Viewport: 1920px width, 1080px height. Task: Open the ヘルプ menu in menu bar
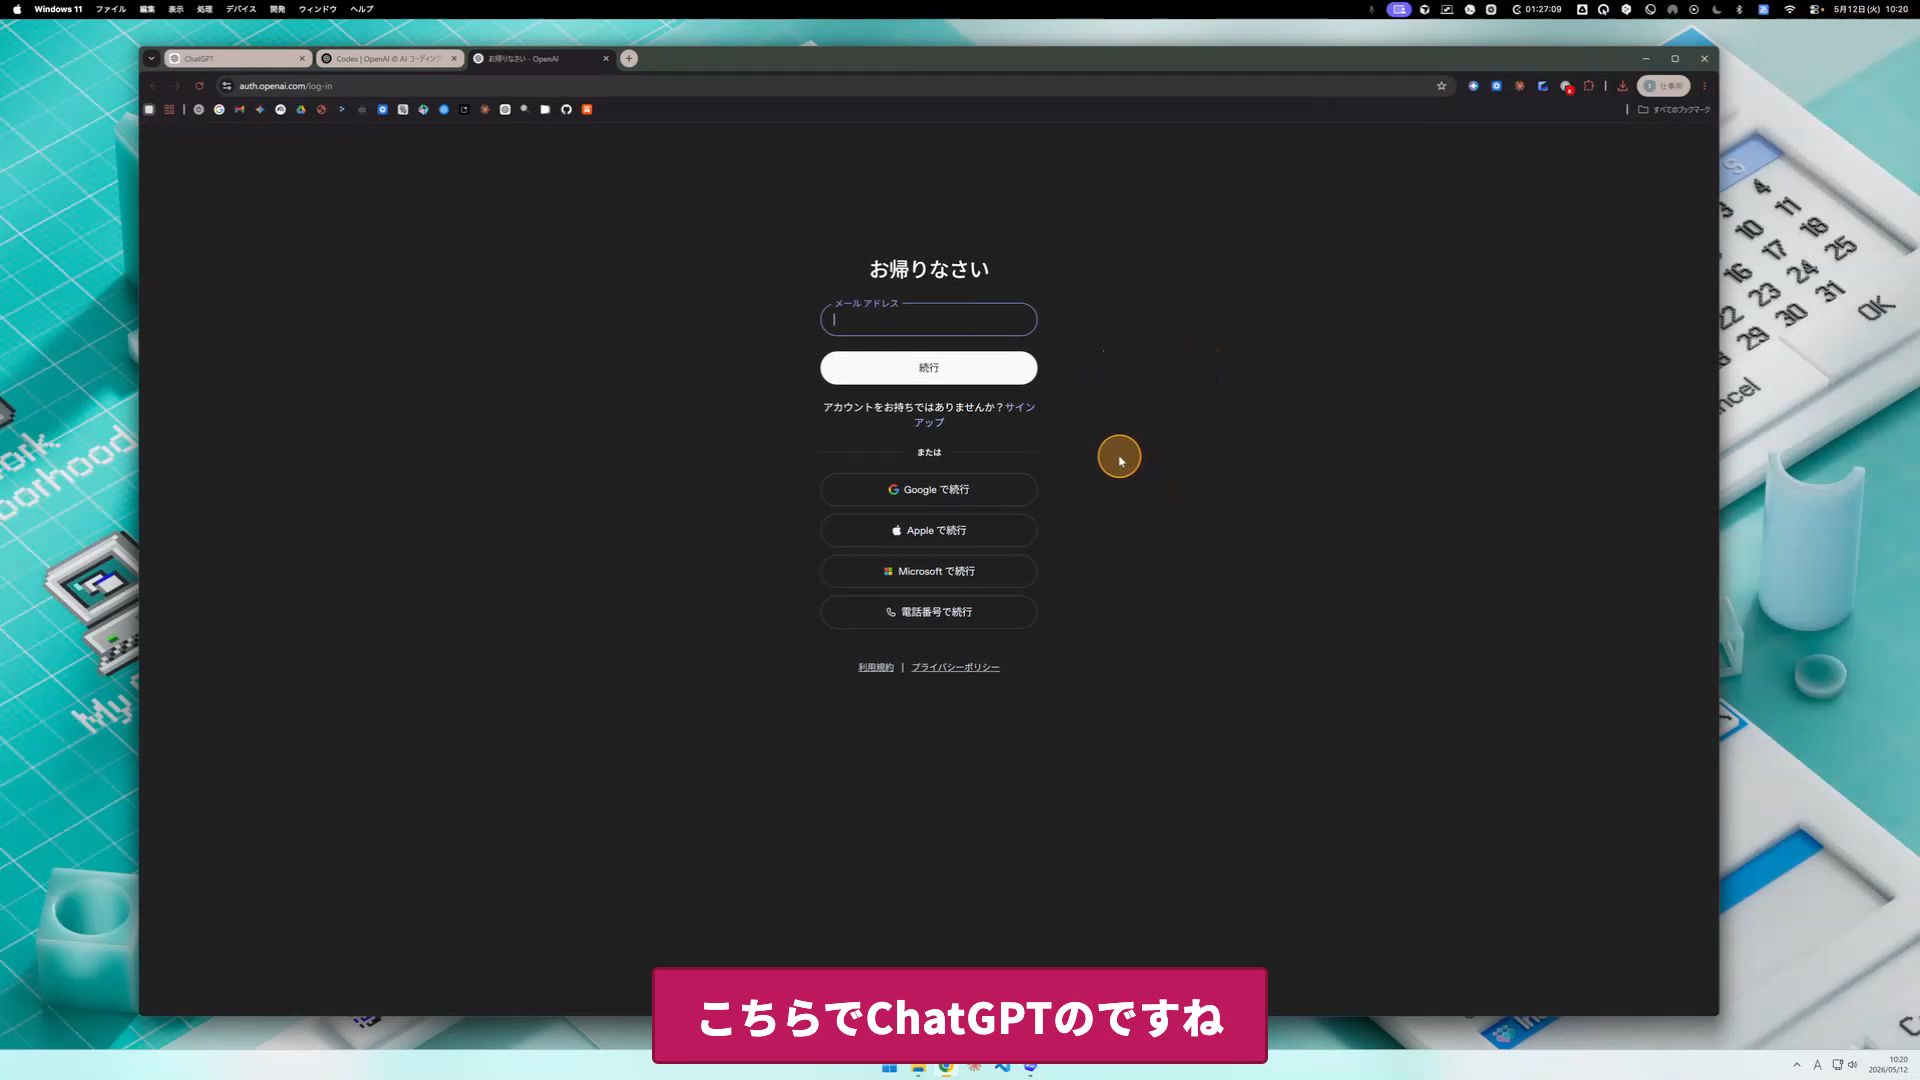click(362, 9)
